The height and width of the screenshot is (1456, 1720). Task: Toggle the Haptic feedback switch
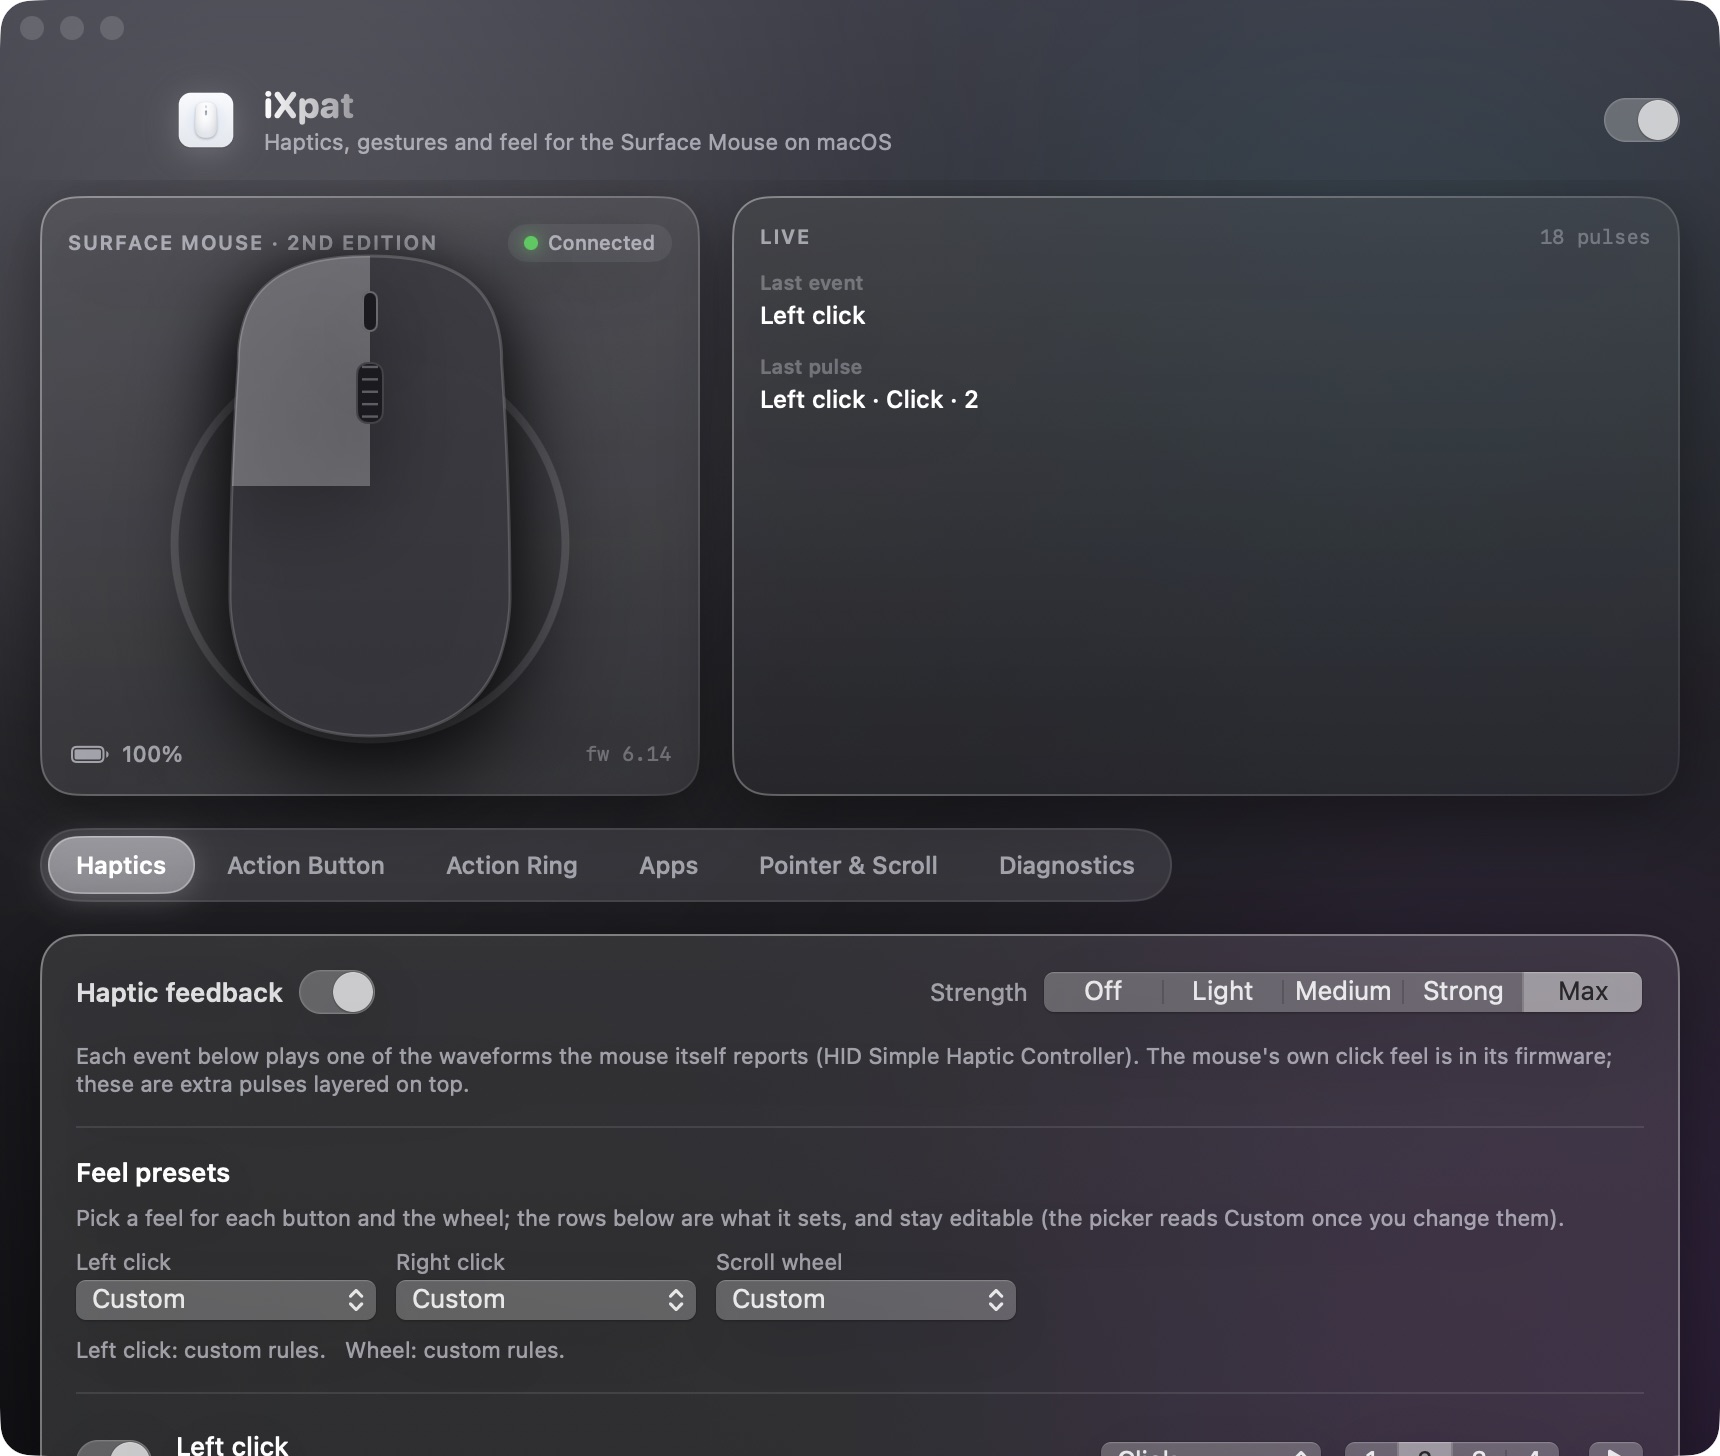337,992
